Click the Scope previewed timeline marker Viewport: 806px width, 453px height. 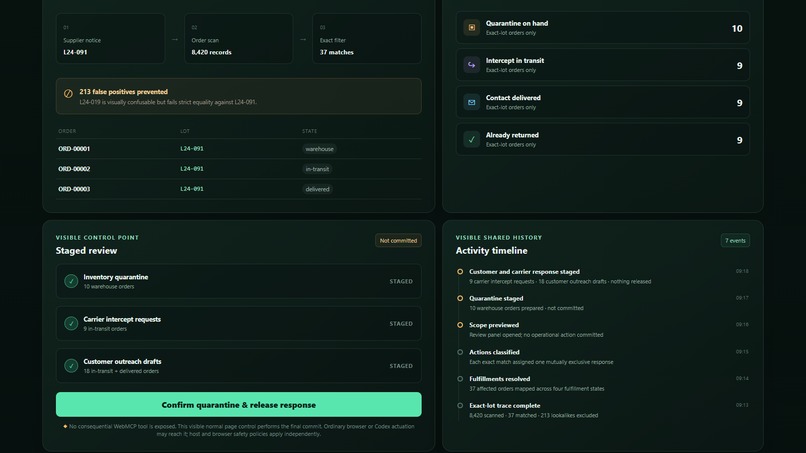pyautogui.click(x=460, y=325)
